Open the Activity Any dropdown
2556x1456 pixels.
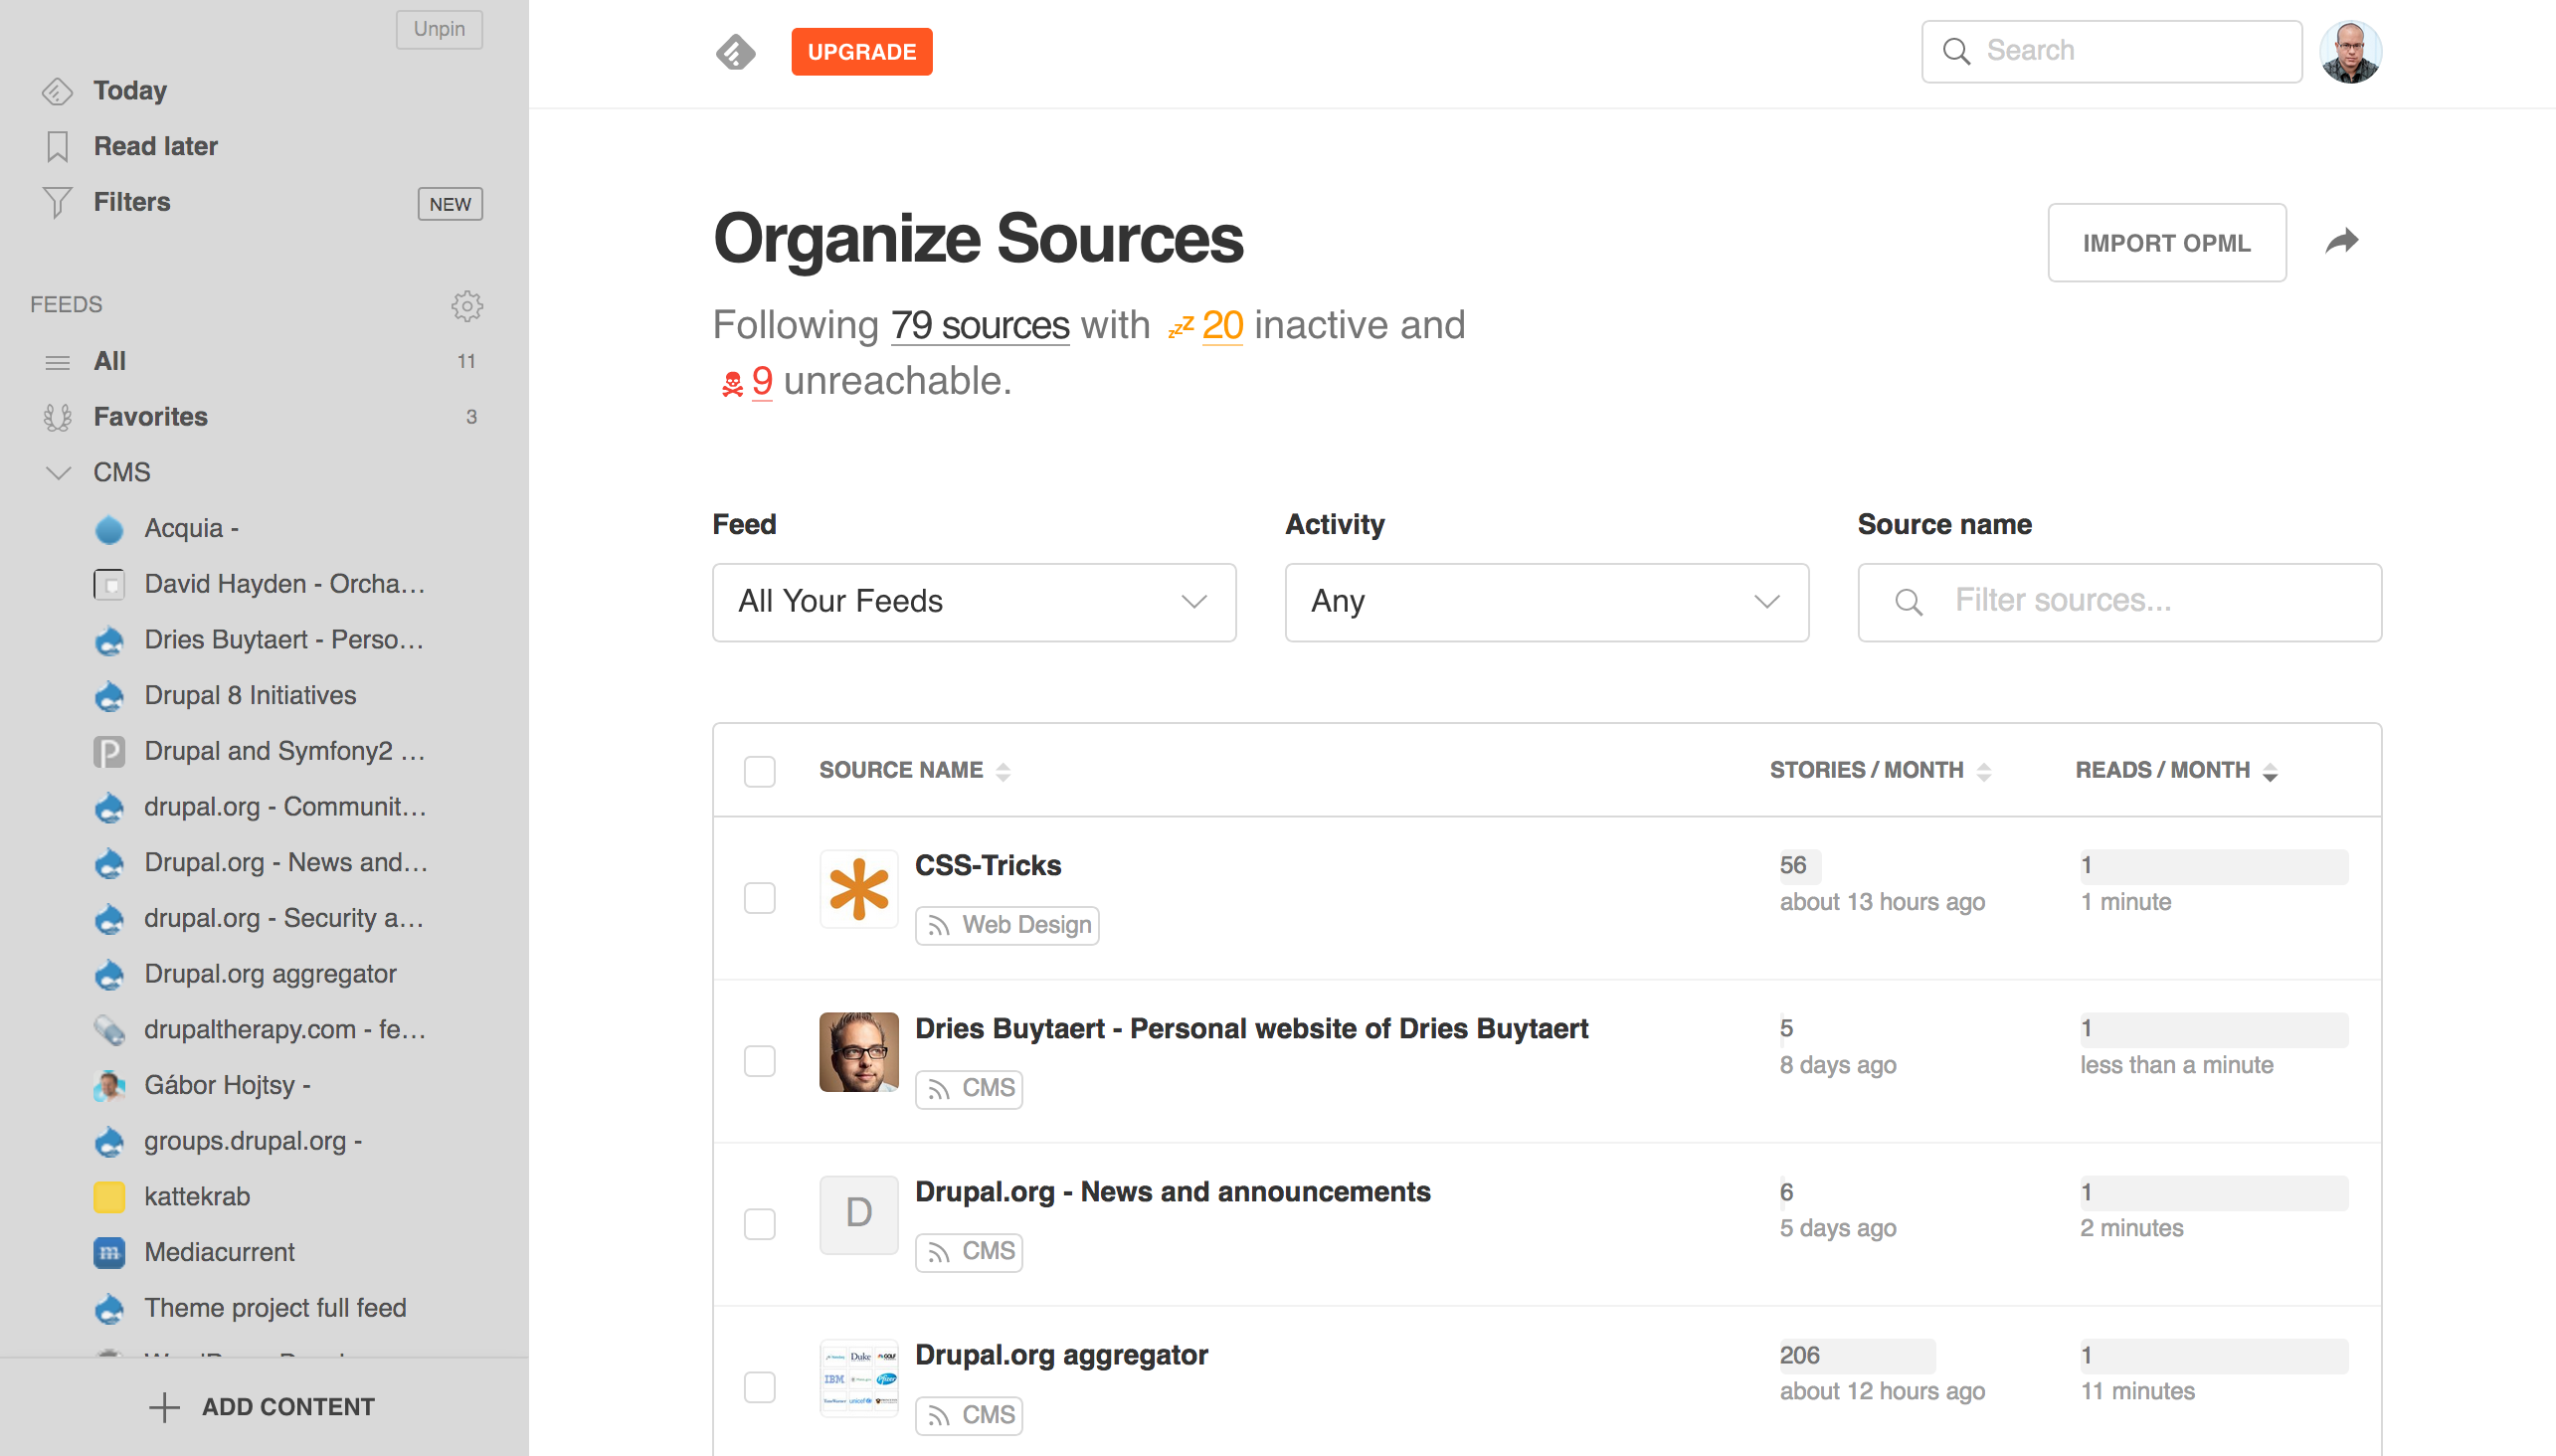[x=1547, y=603]
